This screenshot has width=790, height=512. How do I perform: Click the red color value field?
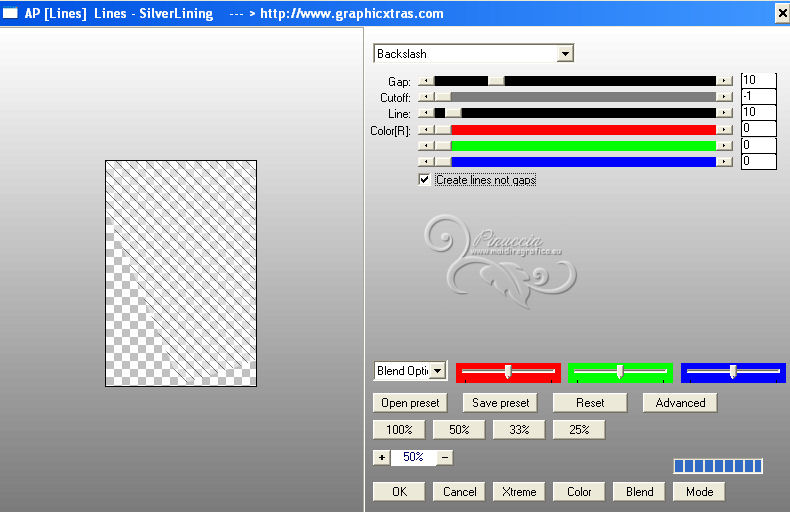[x=759, y=129]
